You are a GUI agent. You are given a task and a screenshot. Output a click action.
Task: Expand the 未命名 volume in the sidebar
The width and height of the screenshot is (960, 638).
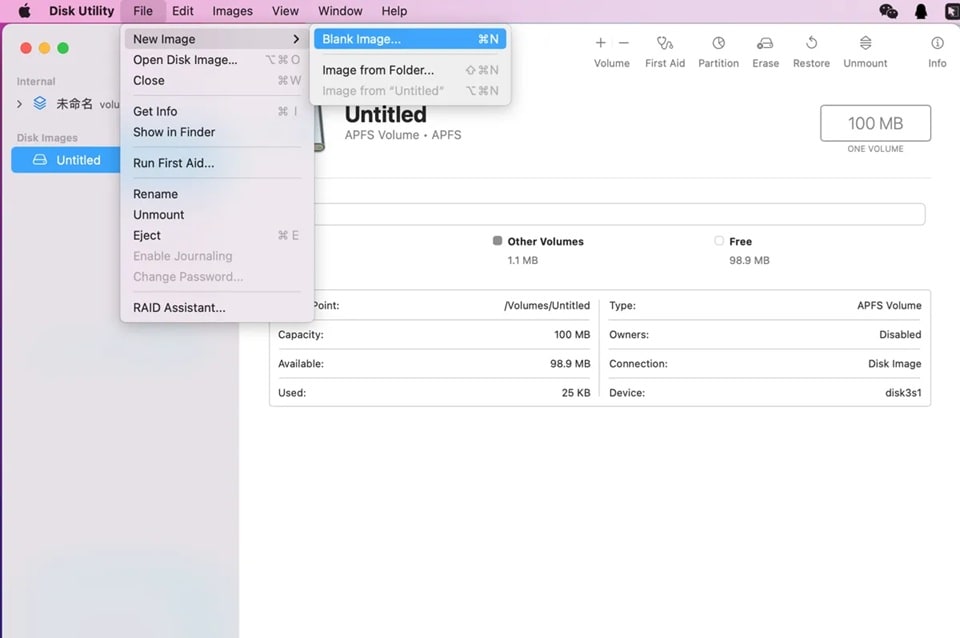point(19,102)
